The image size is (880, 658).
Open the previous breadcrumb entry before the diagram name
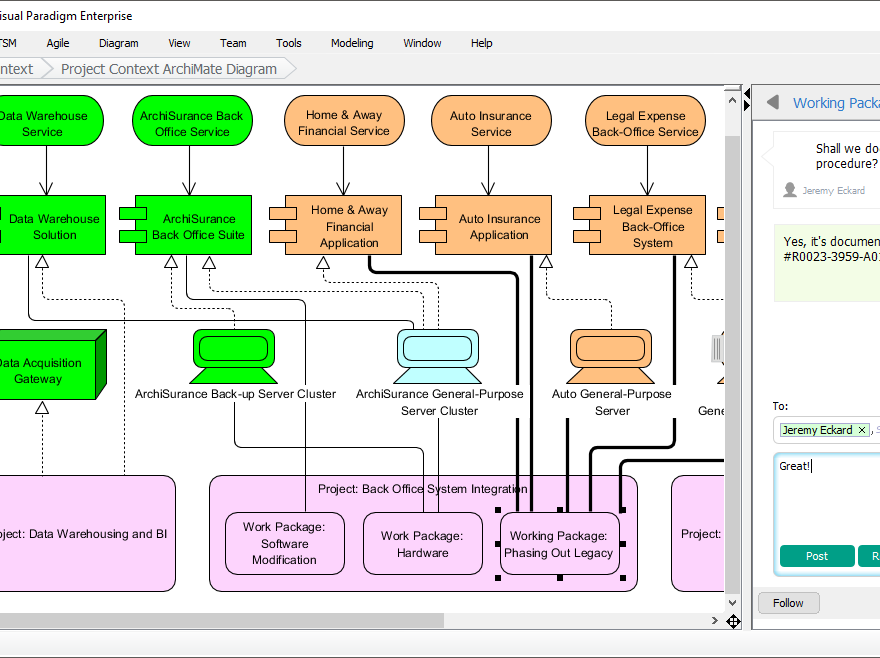coord(18,69)
